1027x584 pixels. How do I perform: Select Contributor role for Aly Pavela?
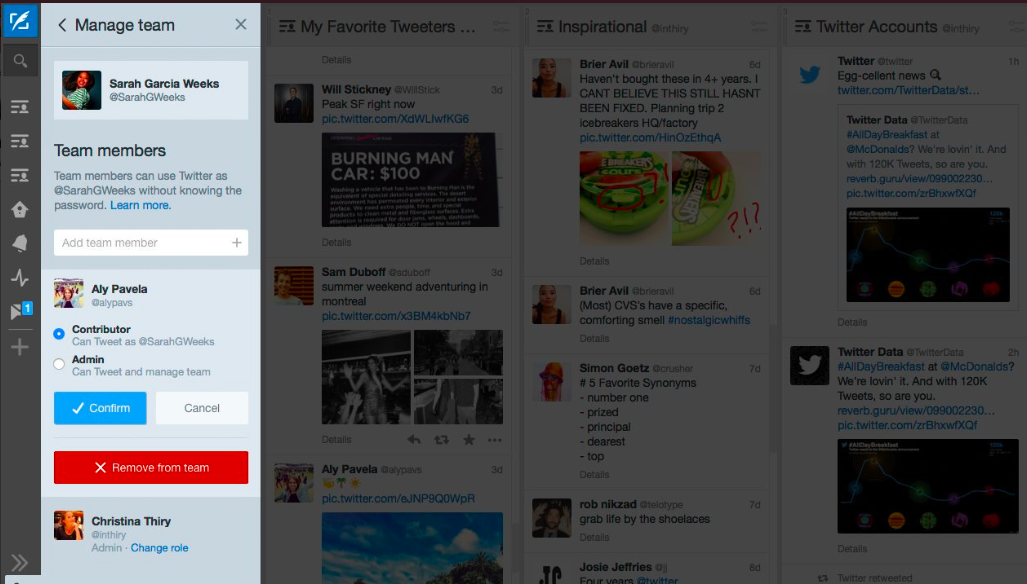point(59,334)
